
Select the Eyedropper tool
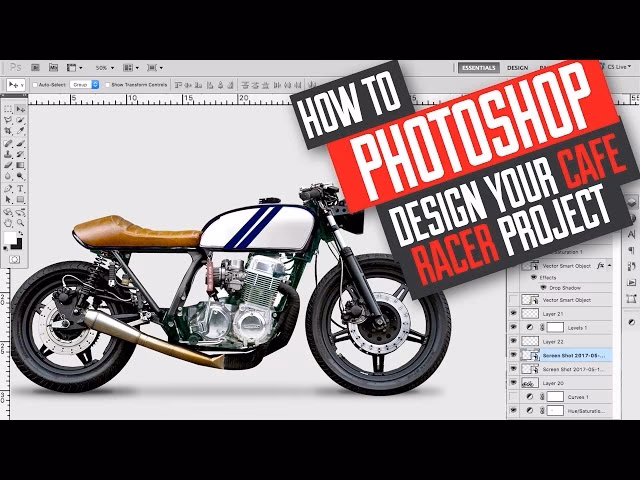click(x=20, y=131)
